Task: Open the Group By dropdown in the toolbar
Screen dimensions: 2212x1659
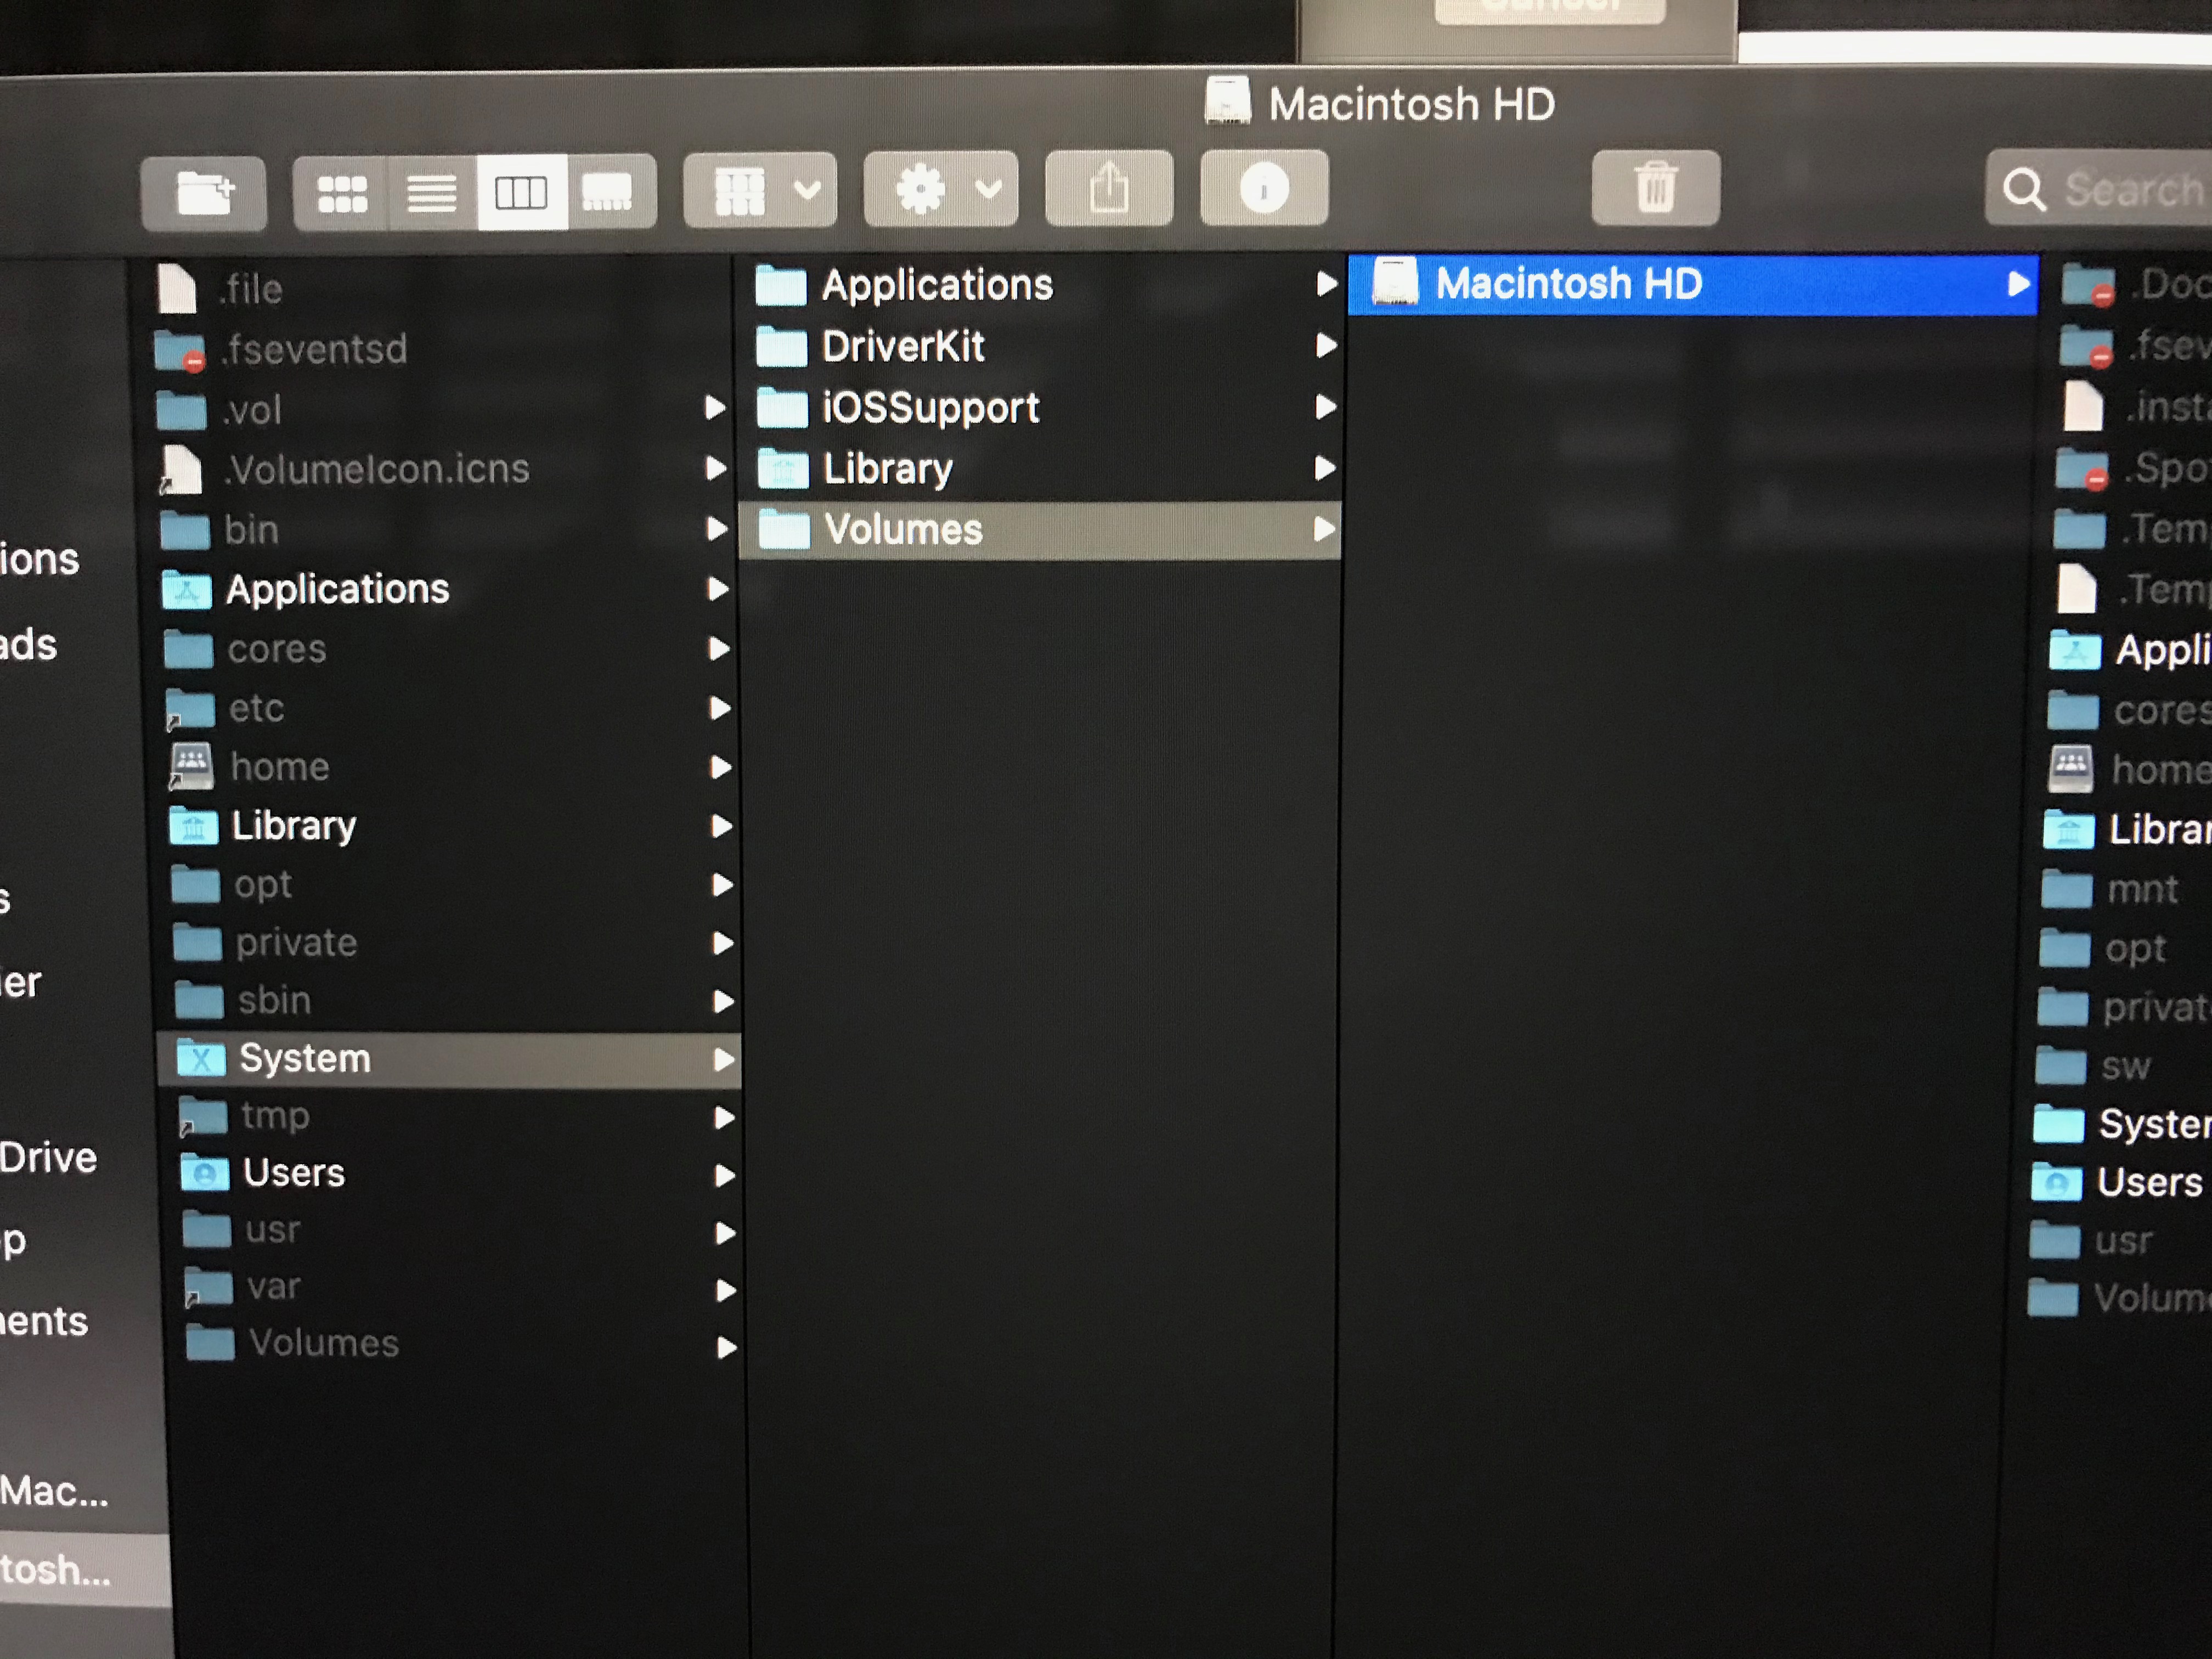Action: (x=760, y=190)
